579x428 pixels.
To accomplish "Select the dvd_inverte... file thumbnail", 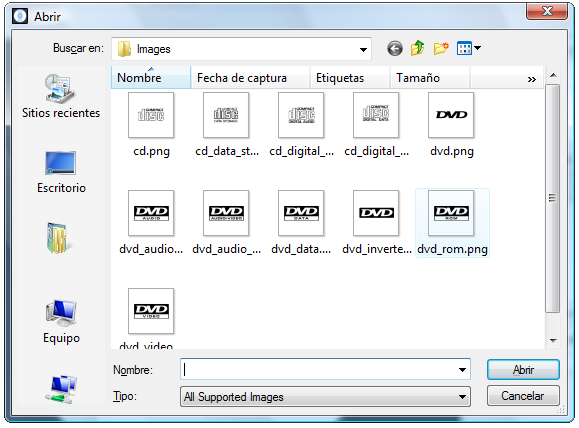I will pyautogui.click(x=376, y=213).
